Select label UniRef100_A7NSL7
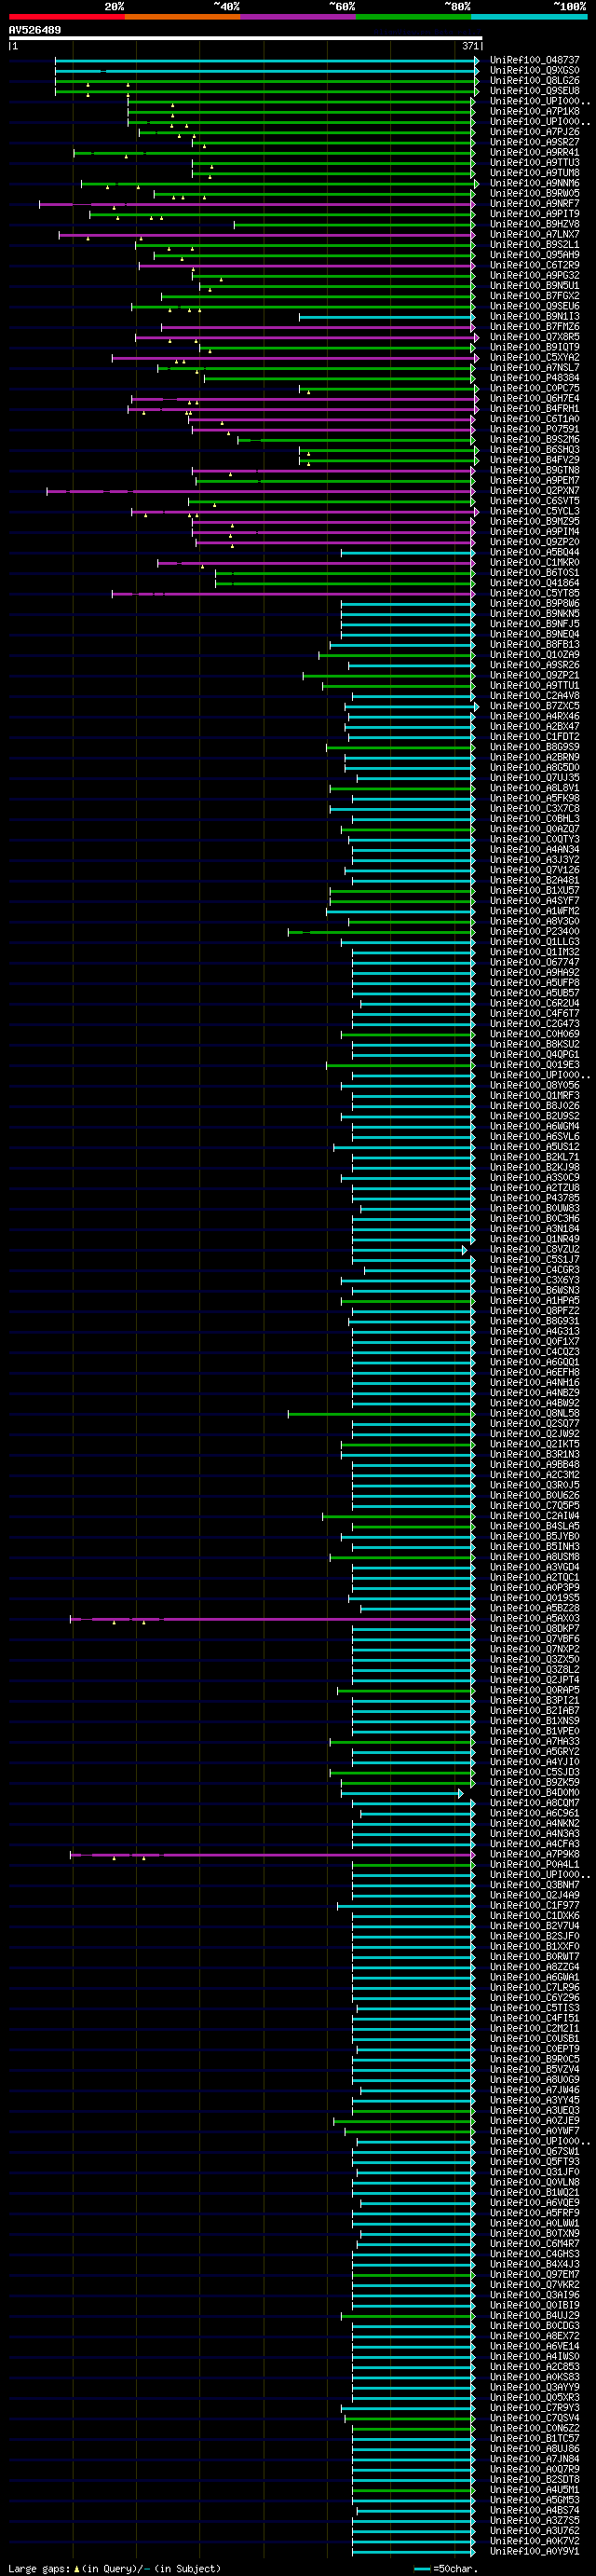Screen dimensions: 596x2576 tap(534, 368)
